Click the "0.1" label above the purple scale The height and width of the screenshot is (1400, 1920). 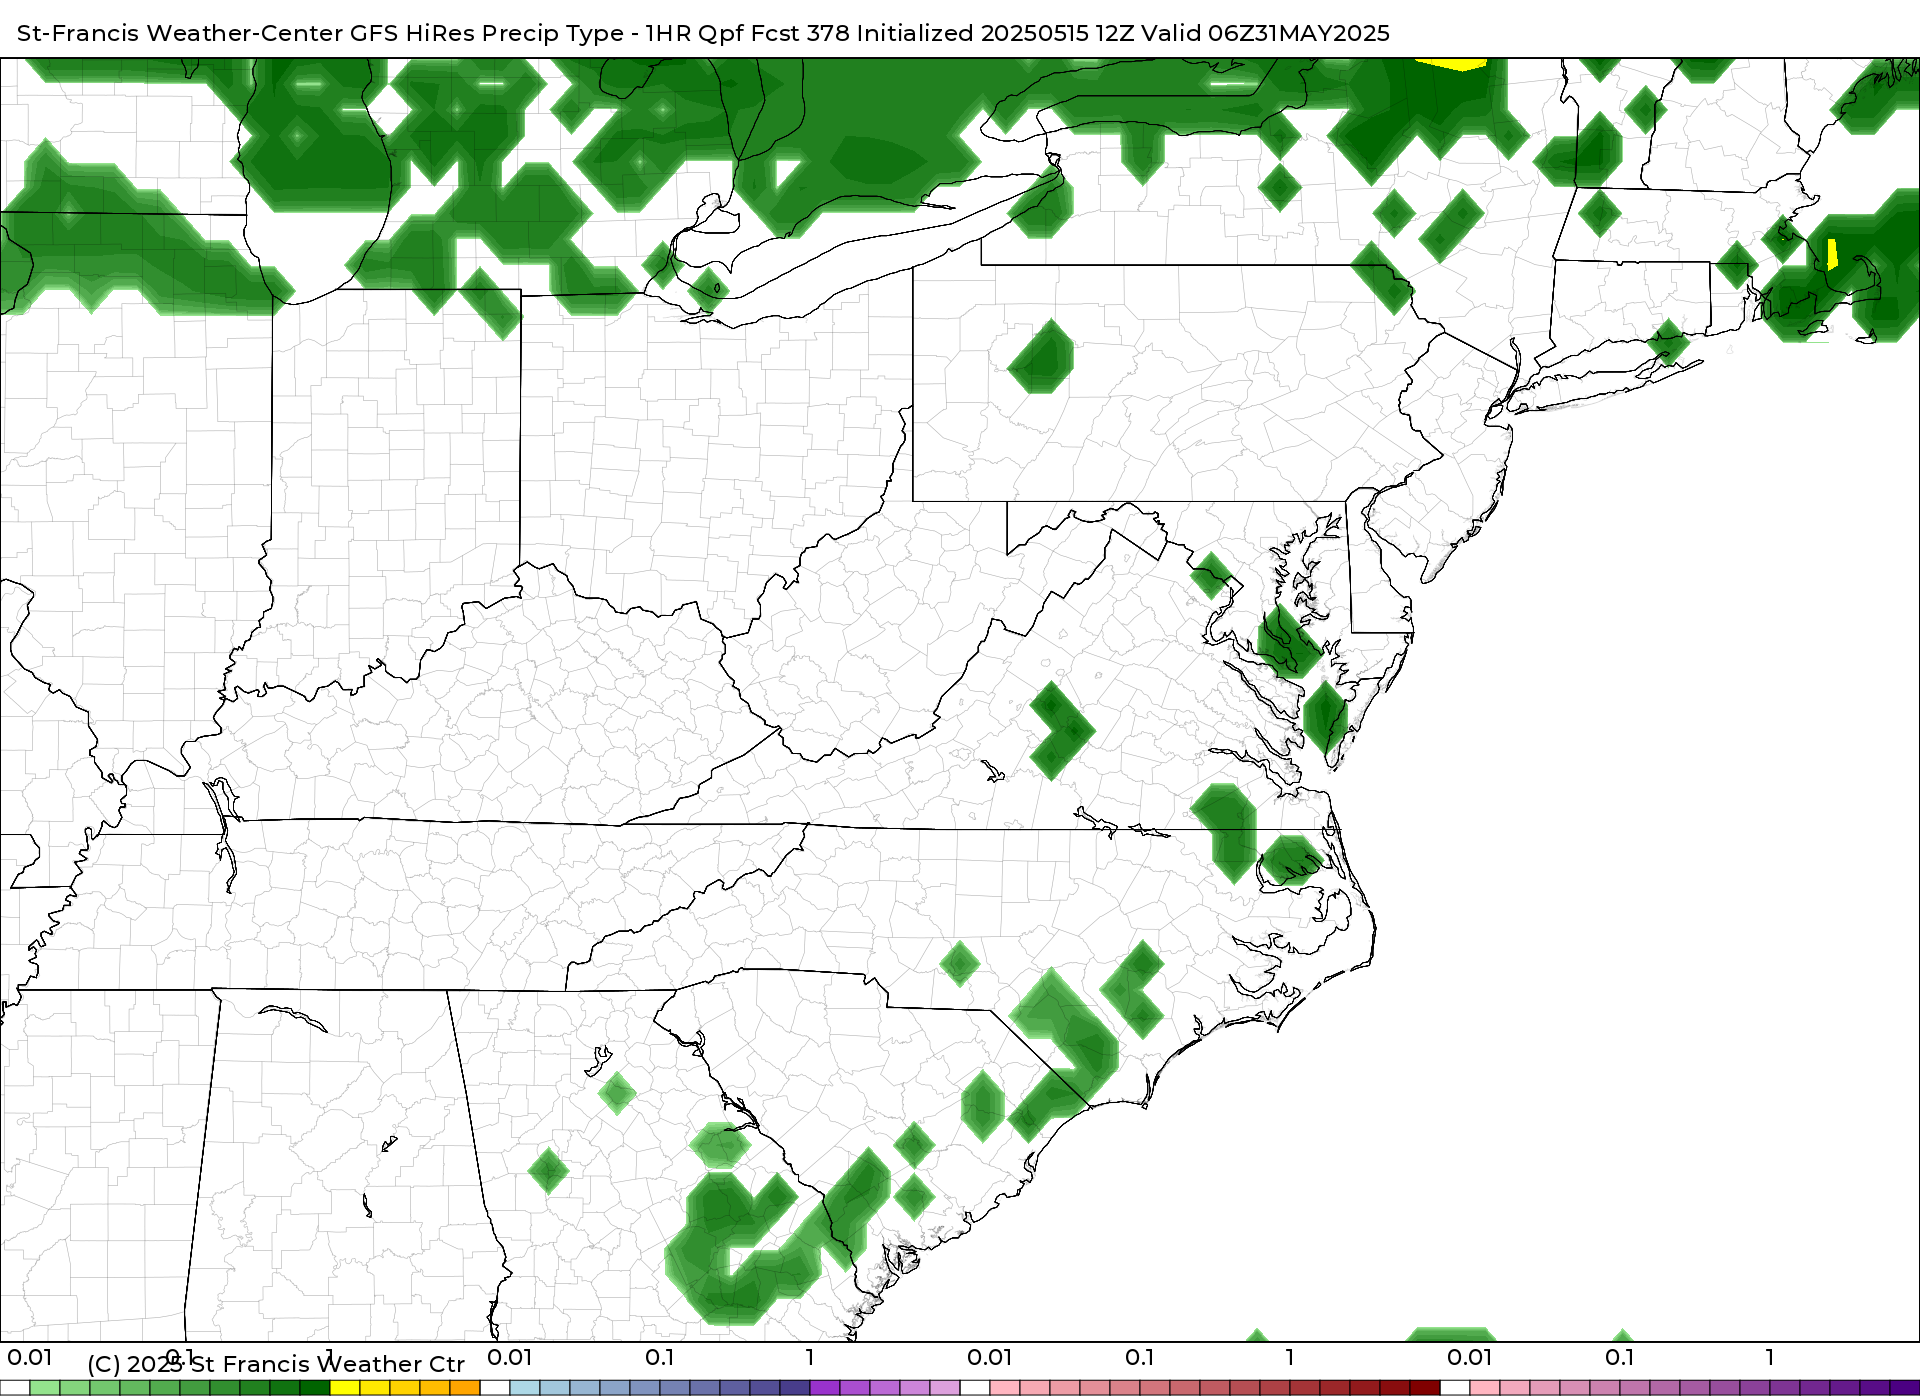point(1620,1357)
